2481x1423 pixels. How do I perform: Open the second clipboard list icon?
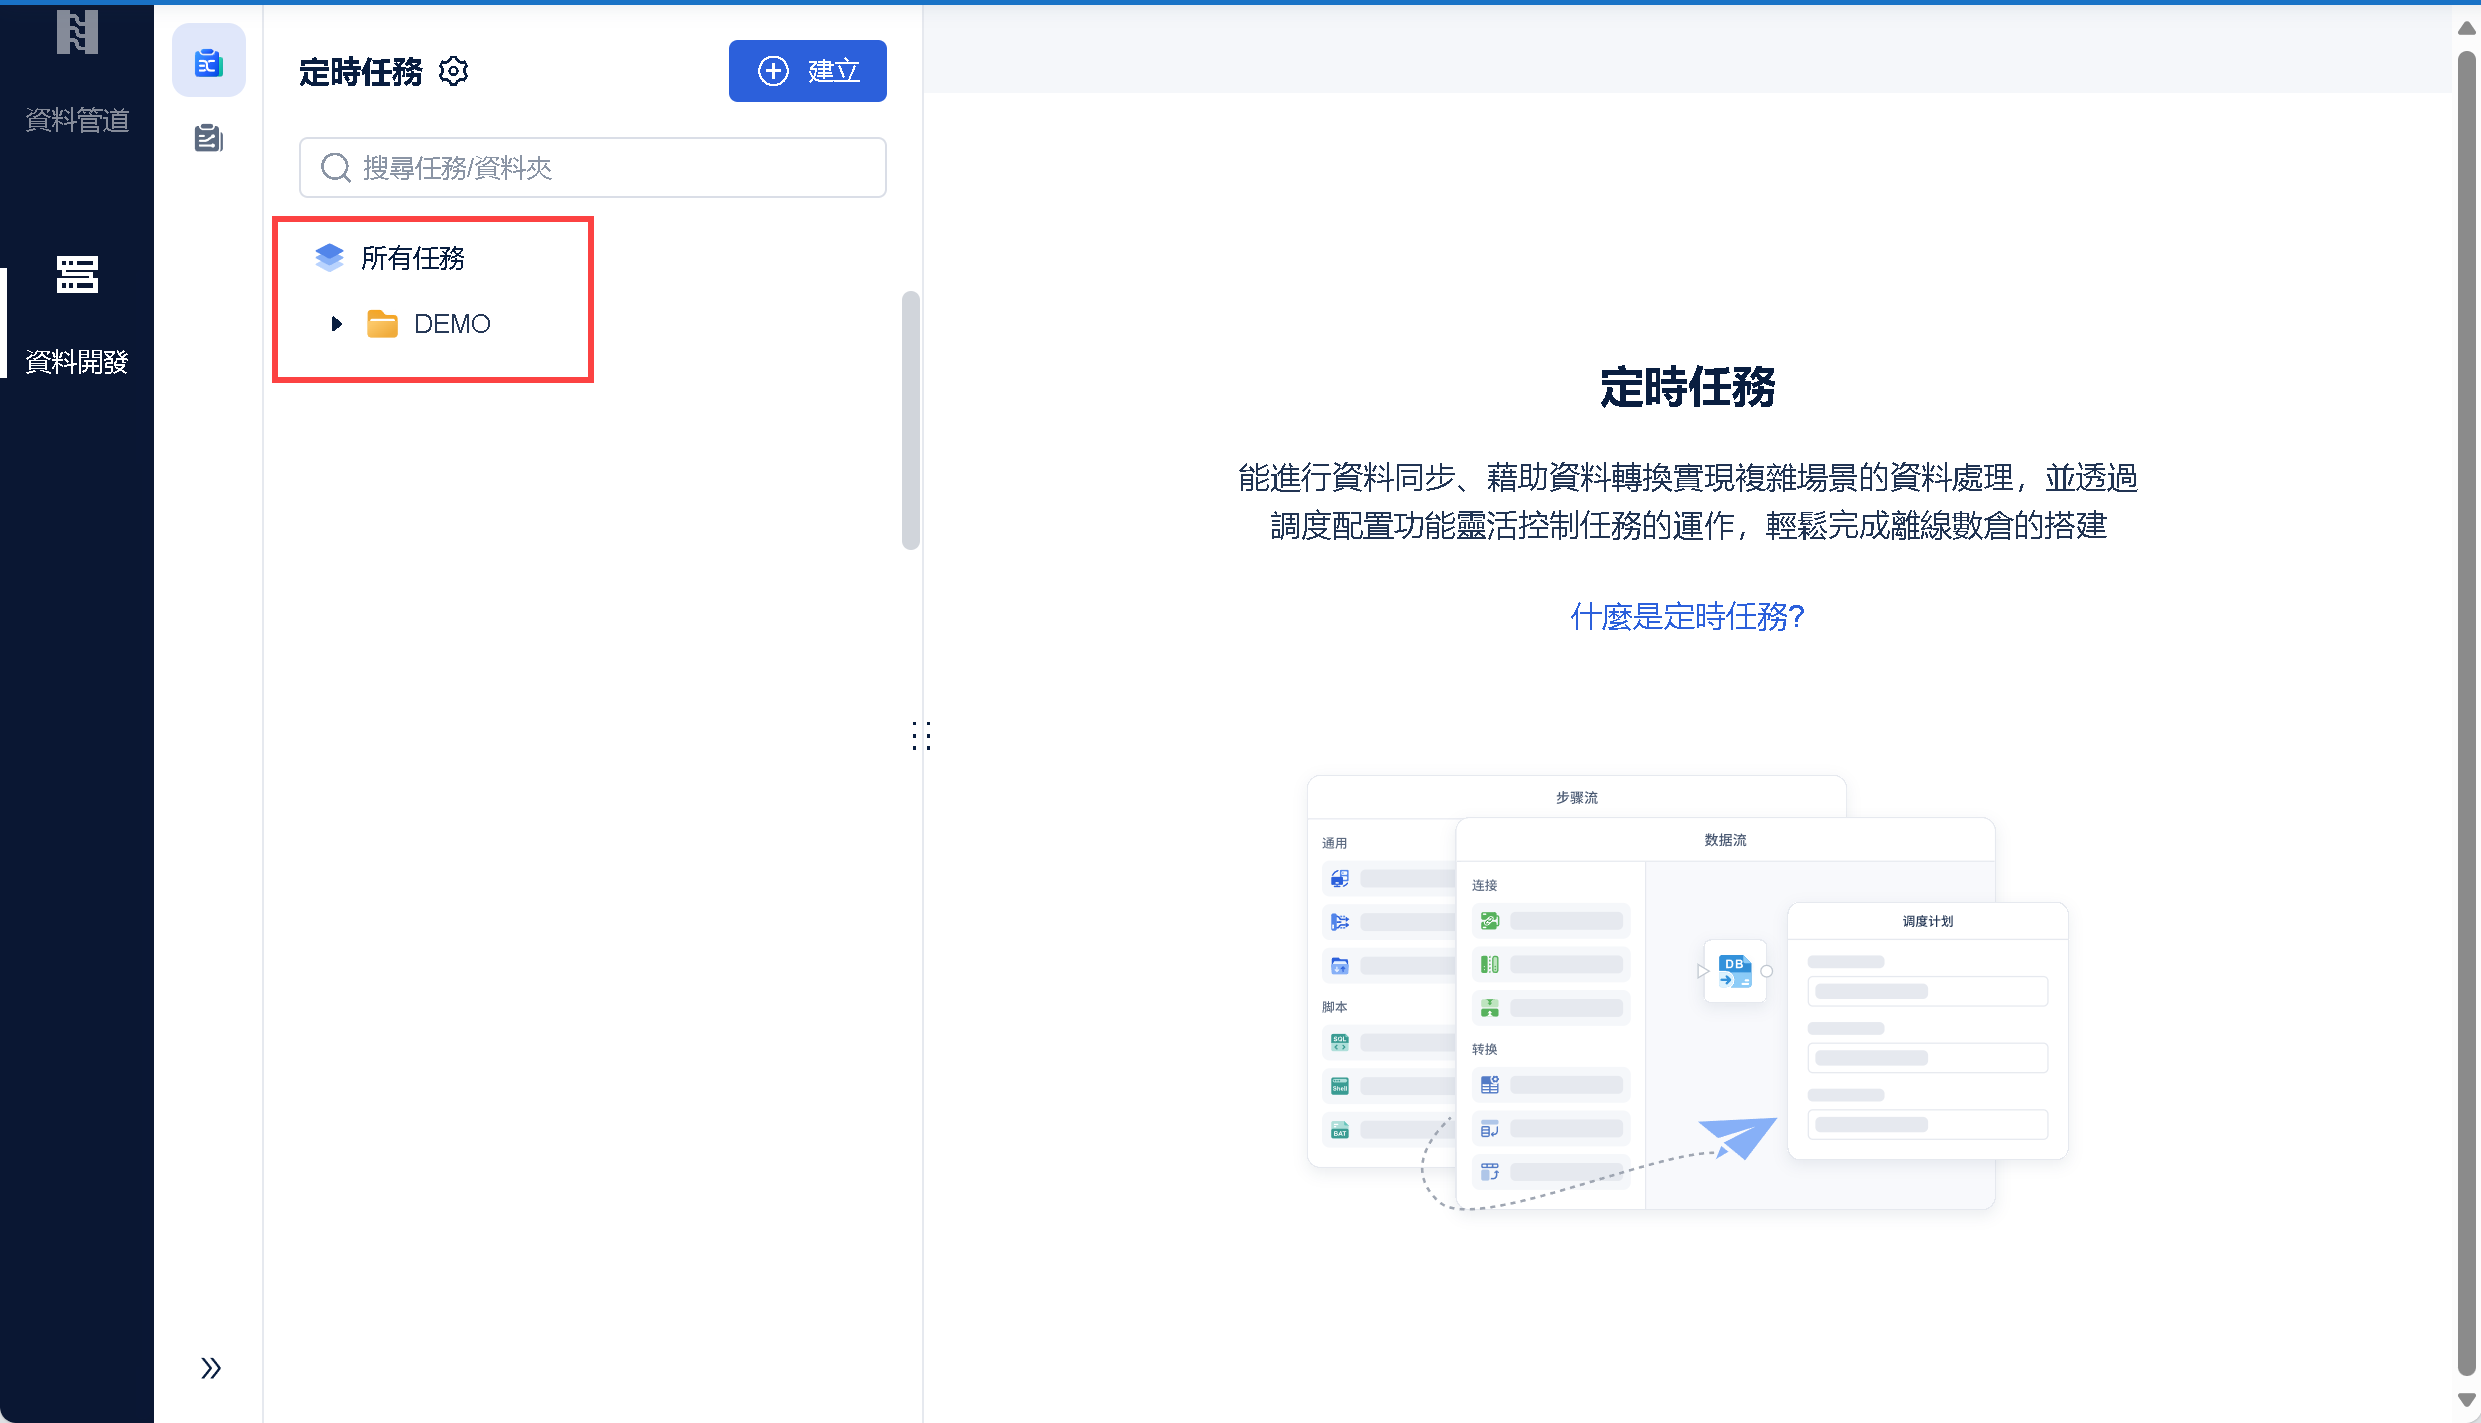tap(208, 138)
